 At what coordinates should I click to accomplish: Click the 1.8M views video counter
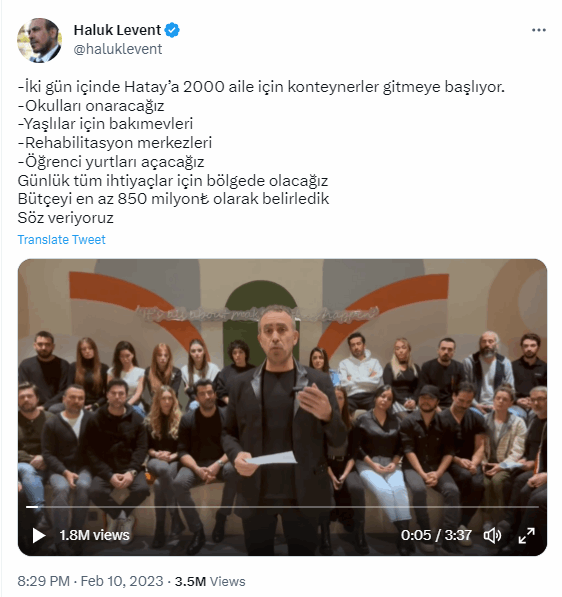(x=94, y=535)
